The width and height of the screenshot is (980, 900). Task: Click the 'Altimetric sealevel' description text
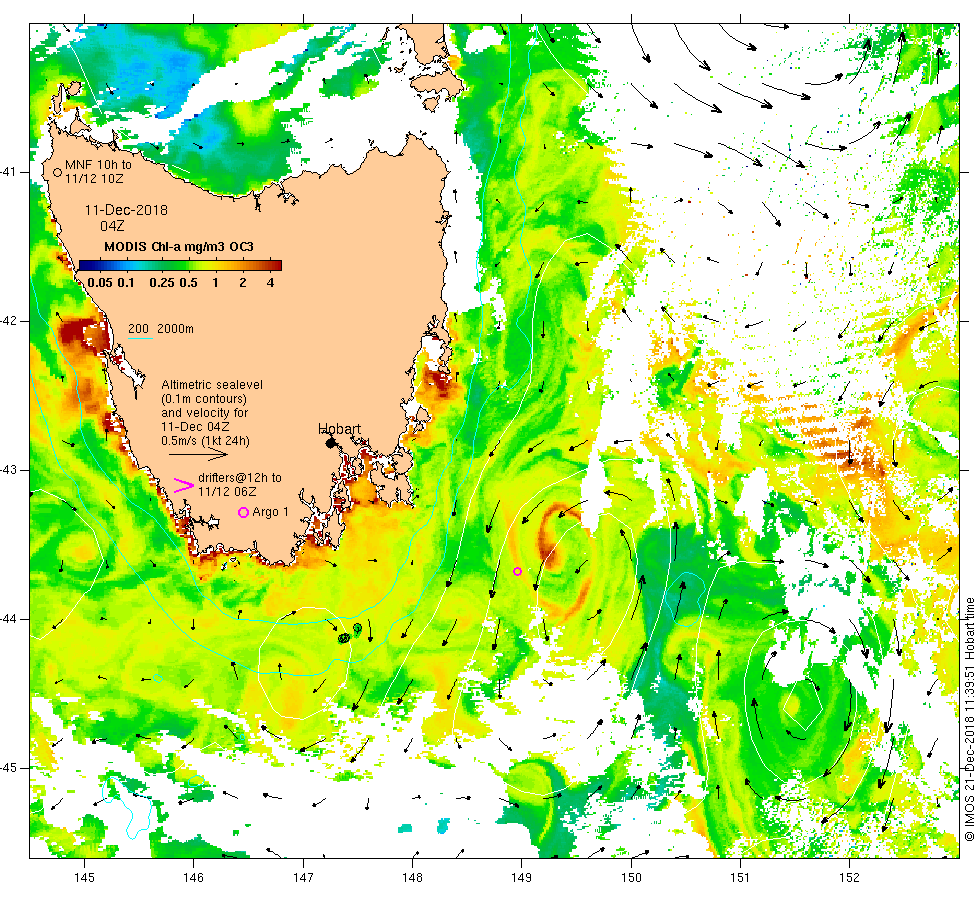pos(212,385)
